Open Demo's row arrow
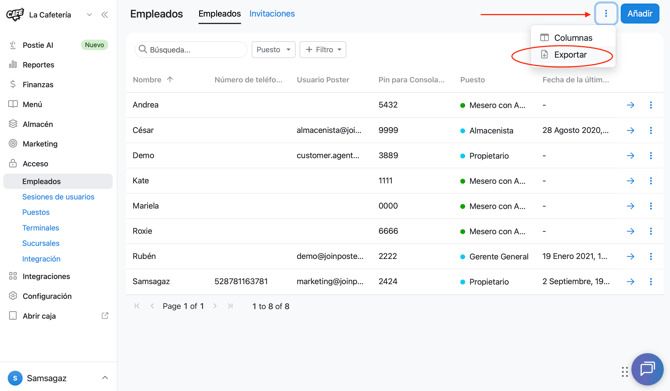The image size is (670, 391). tap(630, 156)
